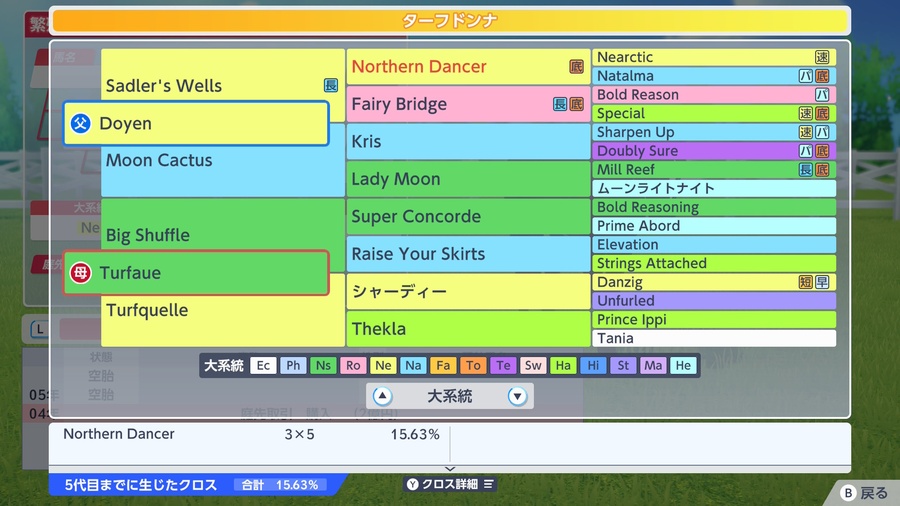Screen dimensions: 900x506
Task: Click the red dam icon beside Turfaue
Action: (80, 273)
